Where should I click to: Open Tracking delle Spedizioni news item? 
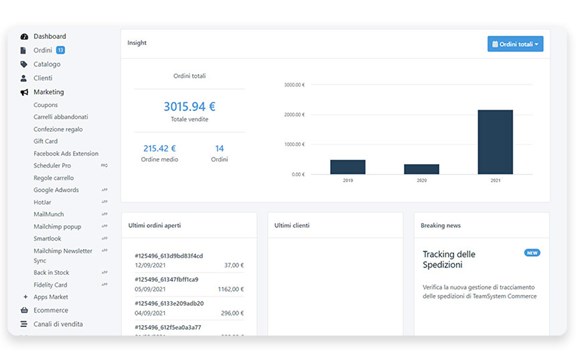[x=449, y=259]
